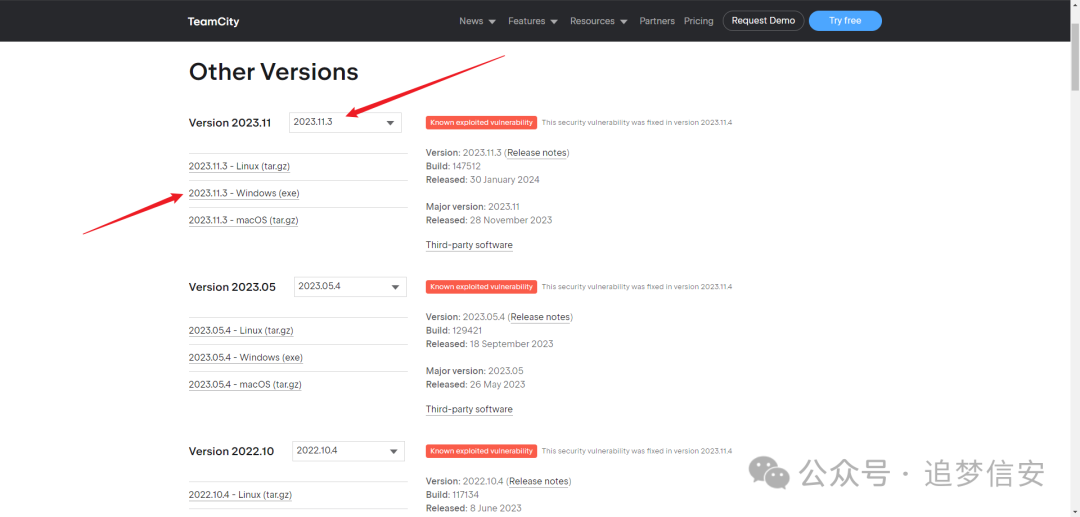This screenshot has height=517, width=1080.
Task: Click Released: 18 September 2023 text
Action: (489, 344)
